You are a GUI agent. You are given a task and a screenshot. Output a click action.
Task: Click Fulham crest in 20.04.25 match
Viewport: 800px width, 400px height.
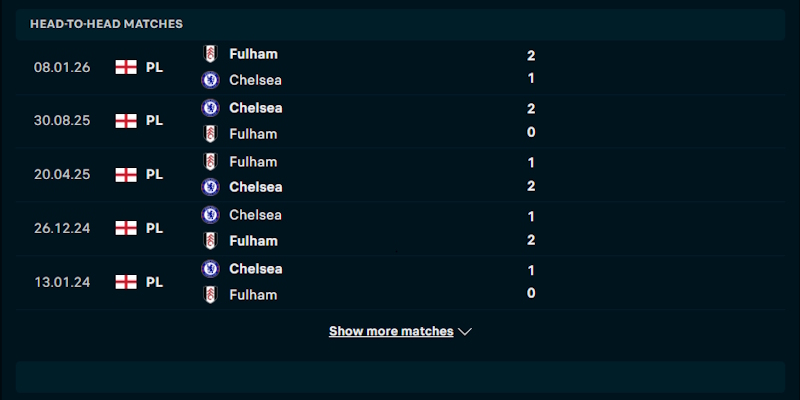(210, 162)
